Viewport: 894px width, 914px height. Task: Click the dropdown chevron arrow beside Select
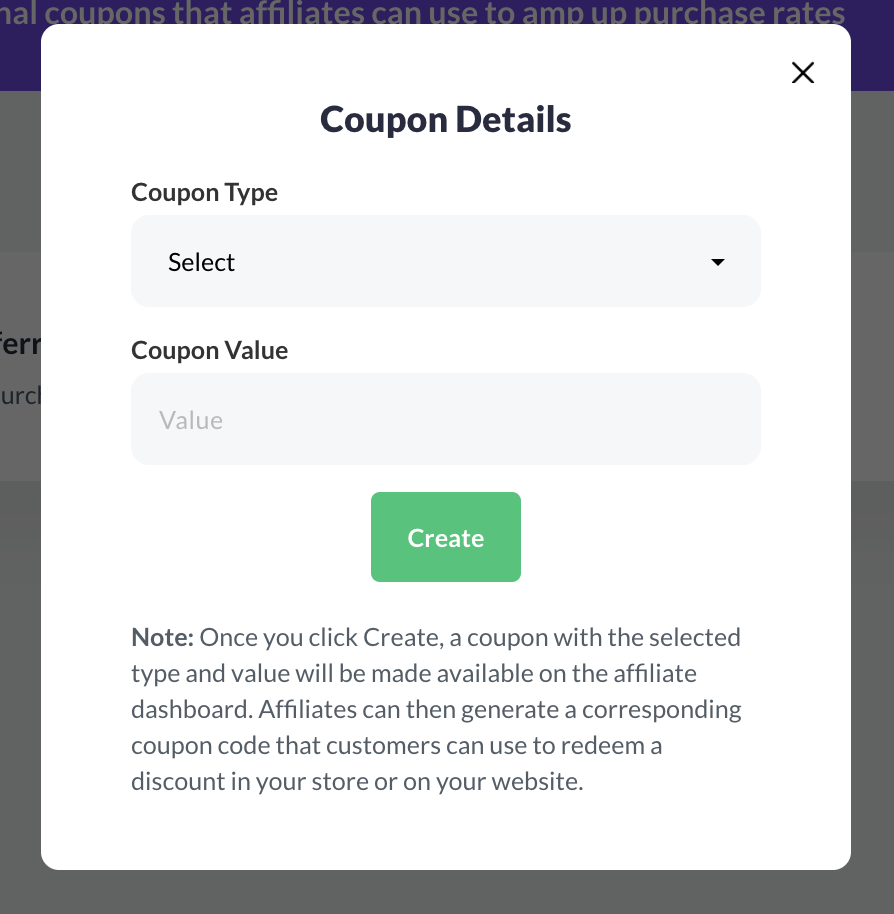click(x=718, y=261)
